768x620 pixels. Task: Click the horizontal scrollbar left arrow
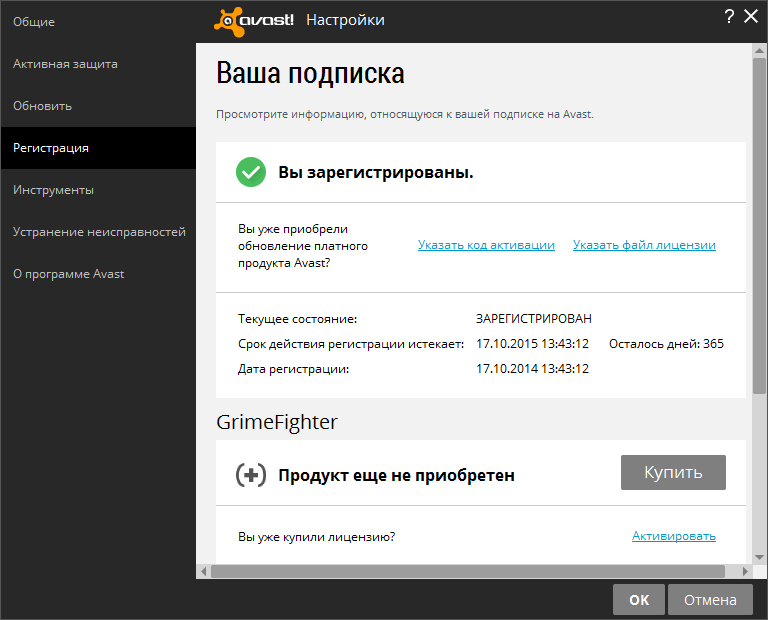point(203,571)
